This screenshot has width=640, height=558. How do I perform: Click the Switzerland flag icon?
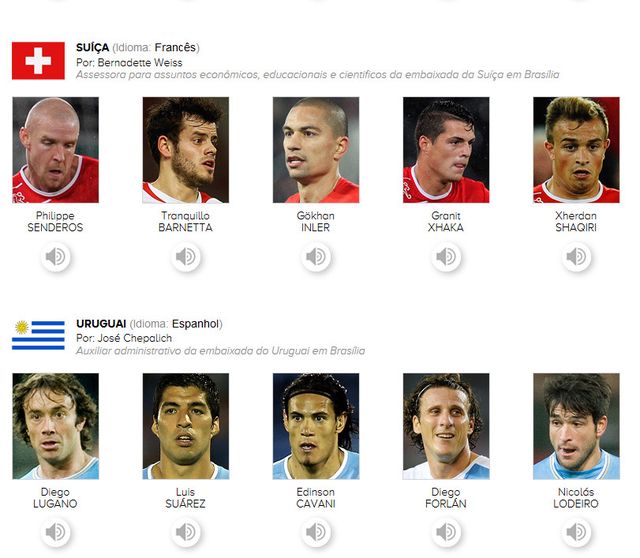tap(38, 61)
